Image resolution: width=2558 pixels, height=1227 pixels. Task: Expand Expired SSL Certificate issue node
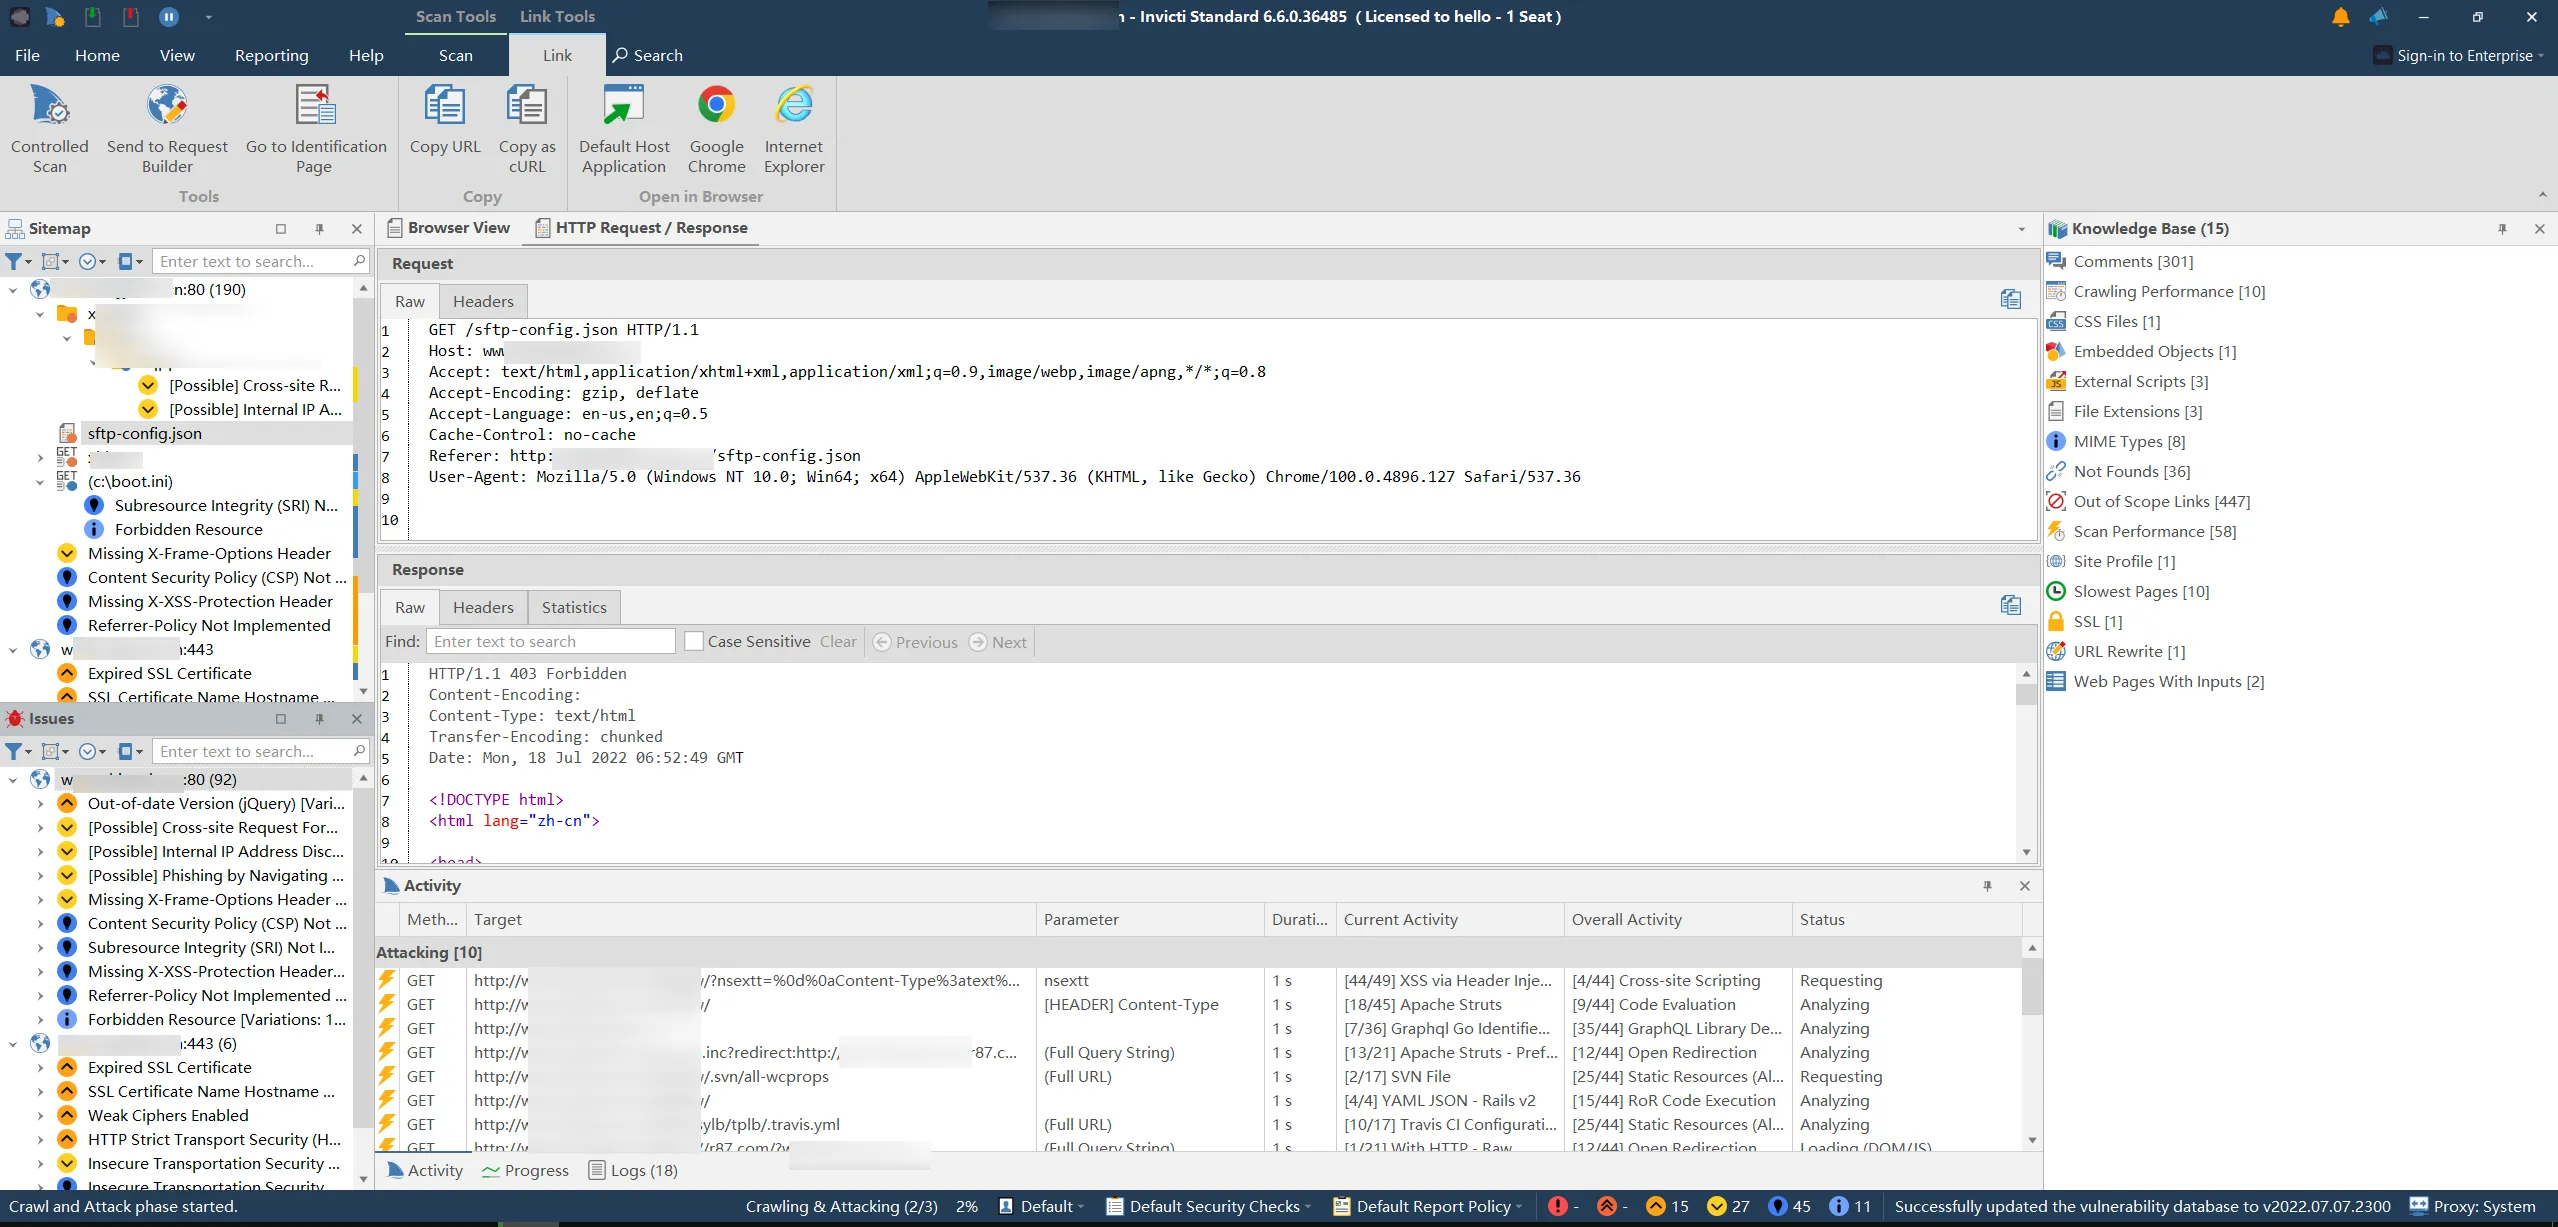[x=40, y=1067]
